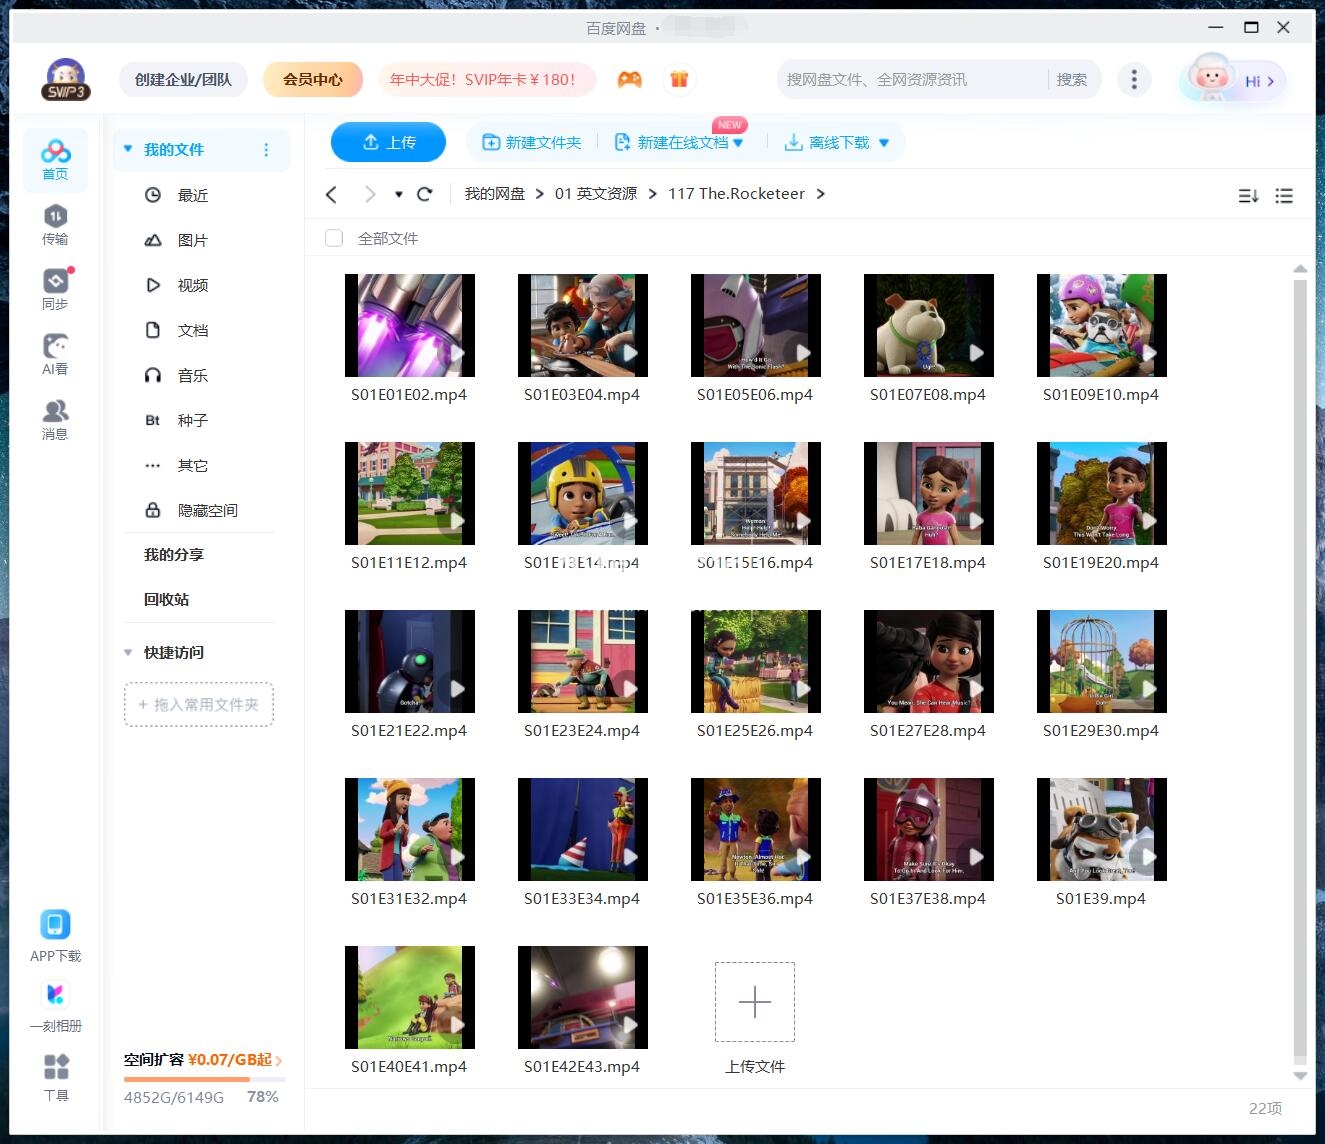This screenshot has width=1325, height=1144.
Task: Click the game controller icon
Action: click(x=629, y=80)
